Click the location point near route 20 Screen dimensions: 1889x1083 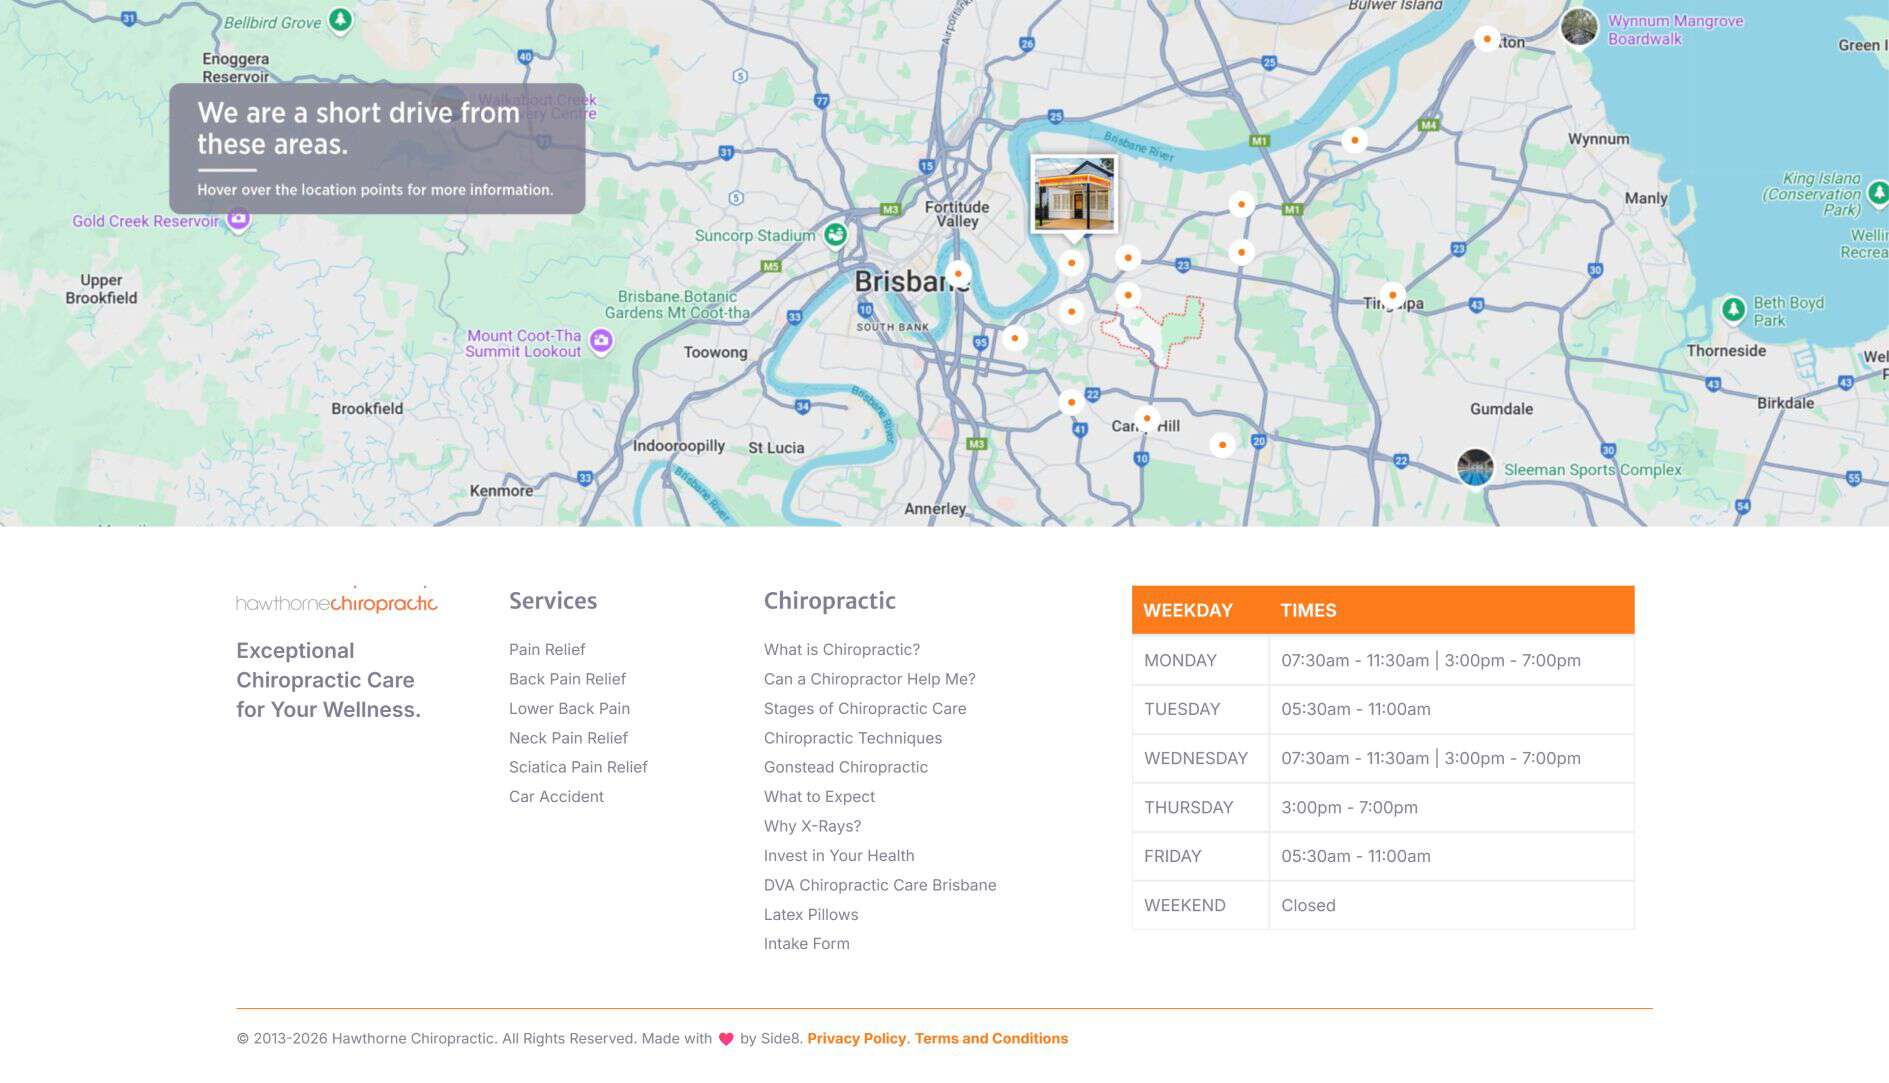[x=1222, y=444]
